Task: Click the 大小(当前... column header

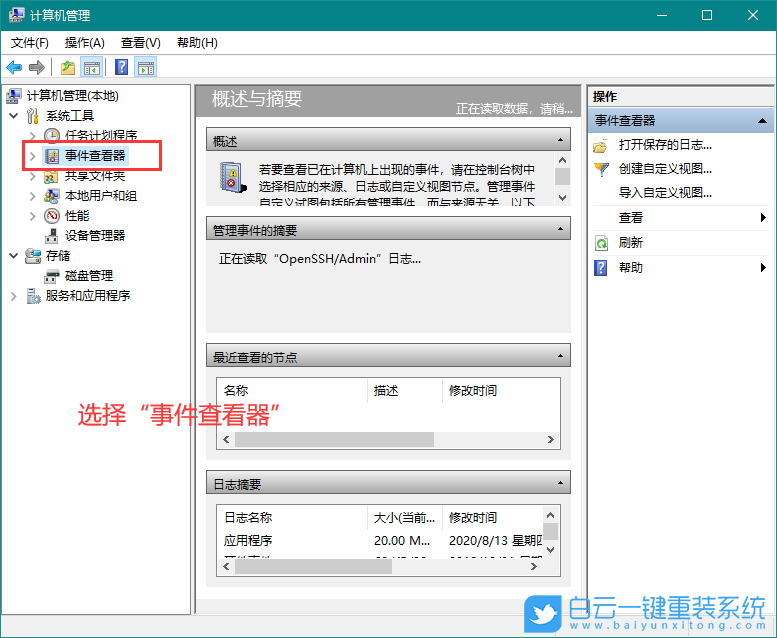Action: pyautogui.click(x=404, y=518)
